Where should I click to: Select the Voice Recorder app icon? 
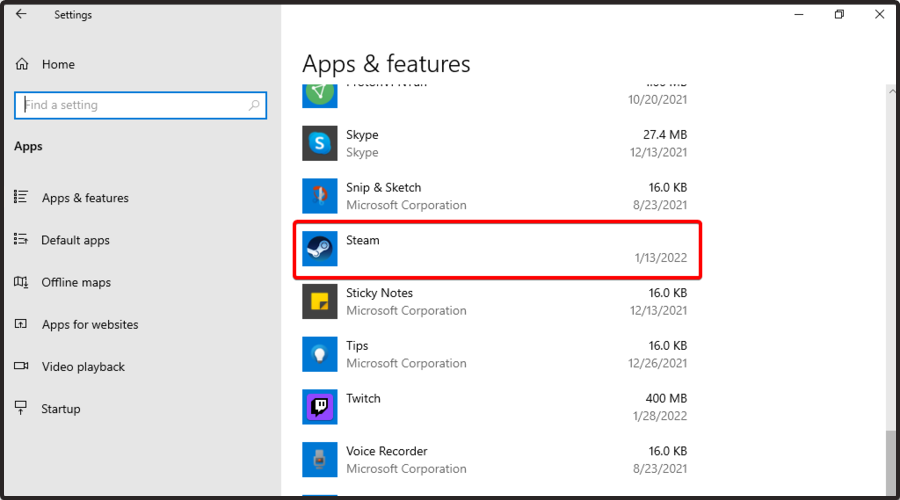320,460
